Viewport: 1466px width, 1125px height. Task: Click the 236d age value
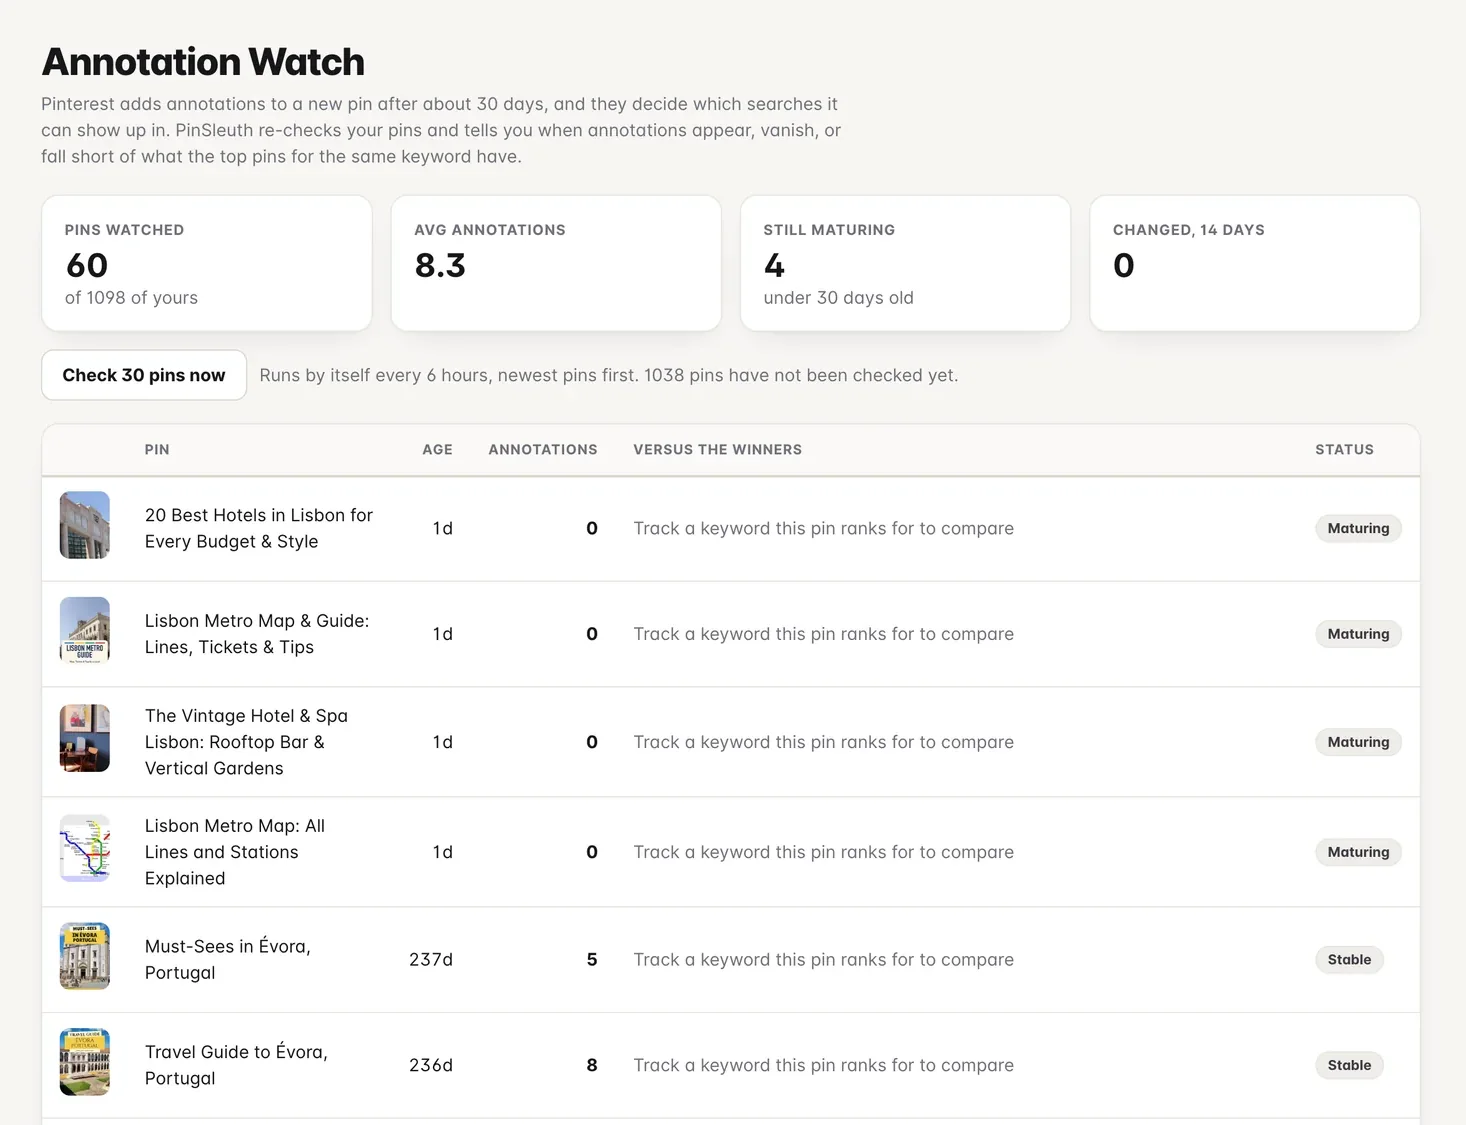(431, 1065)
